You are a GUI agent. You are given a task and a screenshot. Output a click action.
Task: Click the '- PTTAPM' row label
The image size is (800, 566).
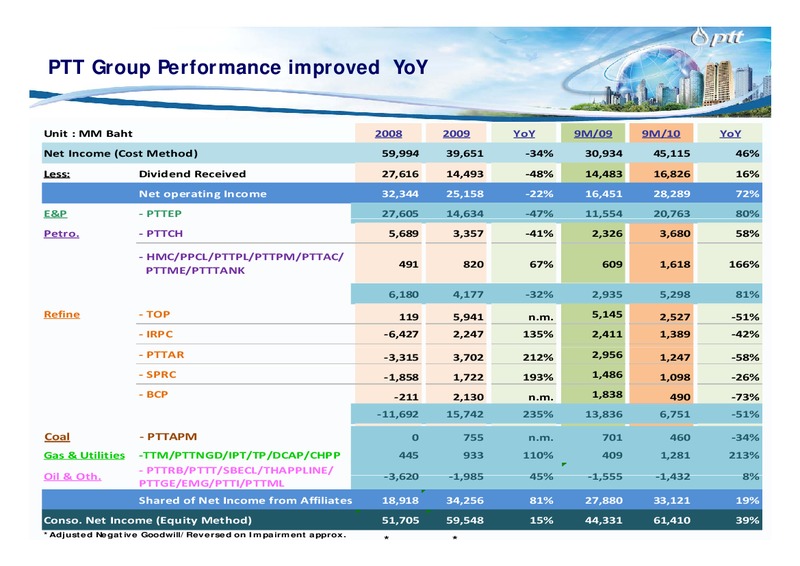coord(168,437)
